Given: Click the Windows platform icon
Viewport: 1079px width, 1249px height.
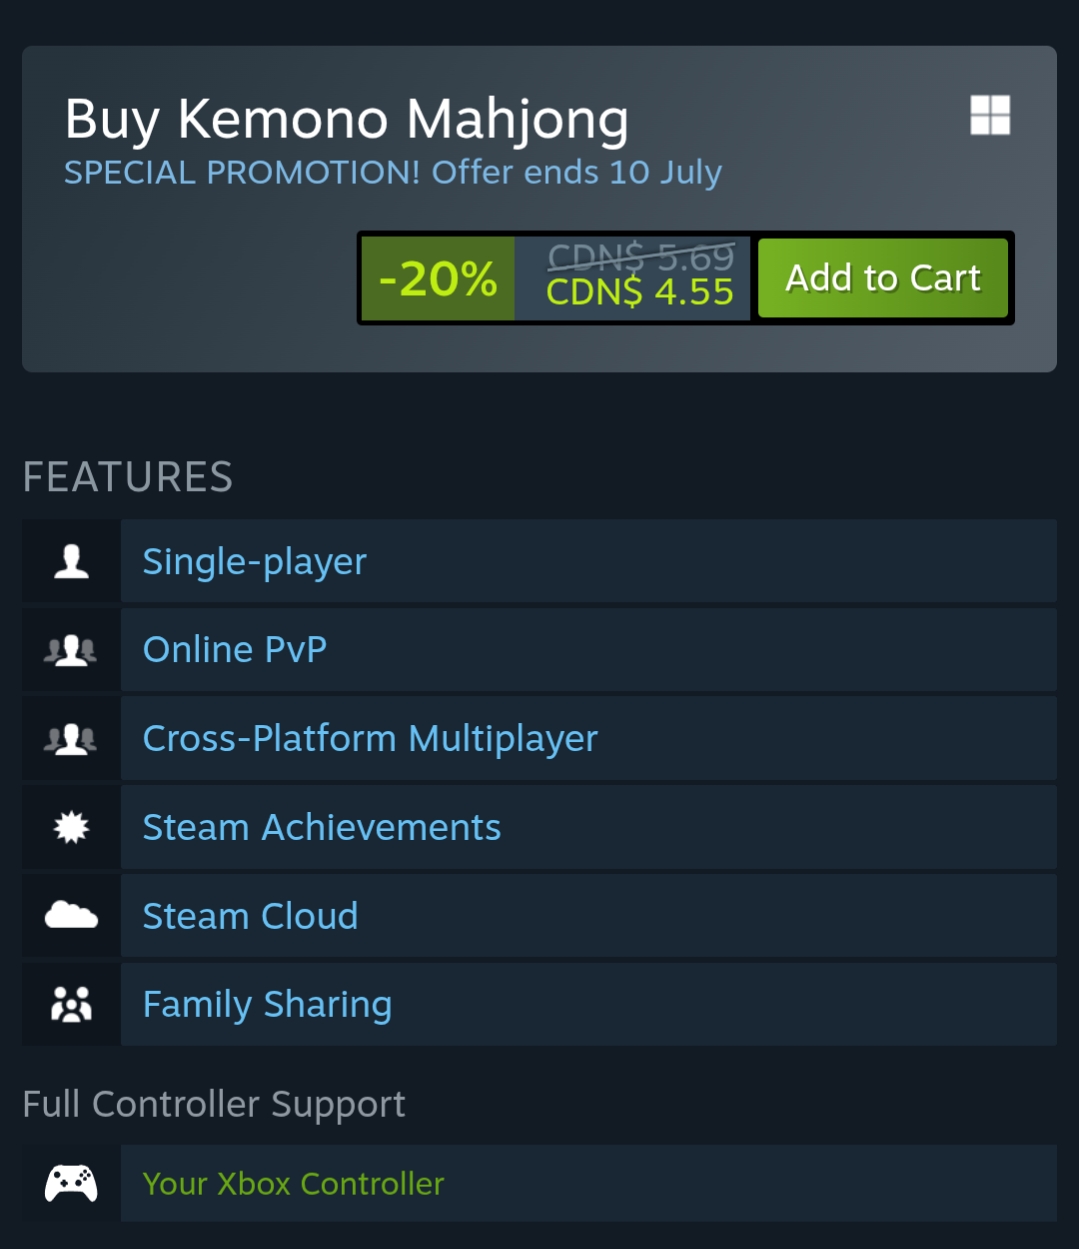Looking at the screenshot, I should point(990,115).
